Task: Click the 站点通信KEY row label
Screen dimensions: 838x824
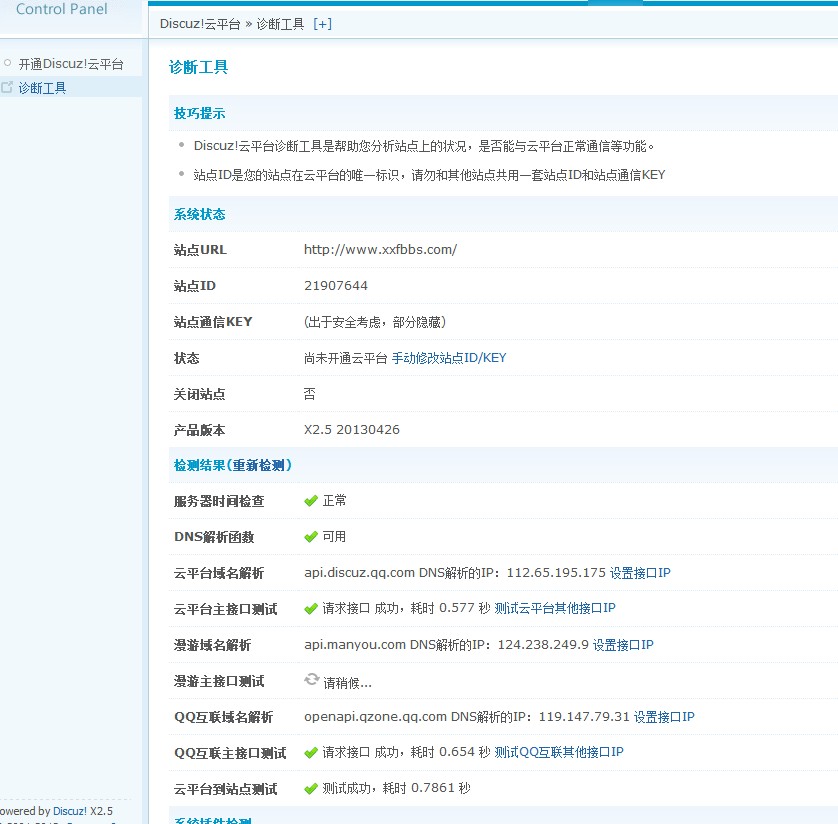Action: tap(213, 322)
